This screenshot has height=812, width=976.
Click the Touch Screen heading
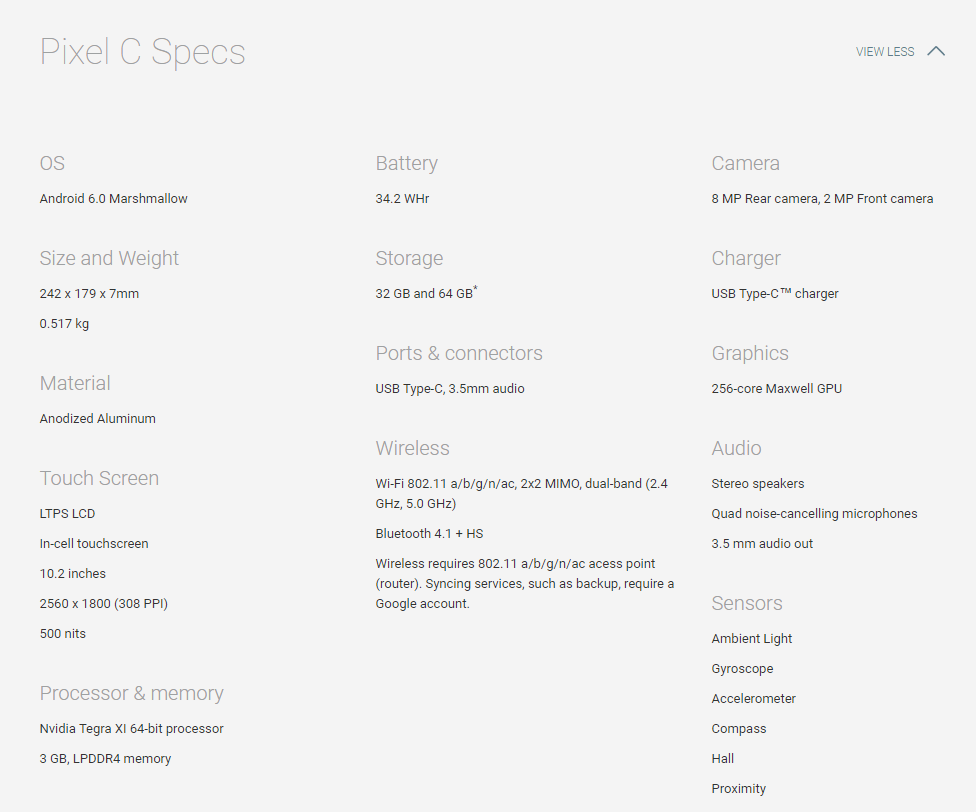(99, 478)
